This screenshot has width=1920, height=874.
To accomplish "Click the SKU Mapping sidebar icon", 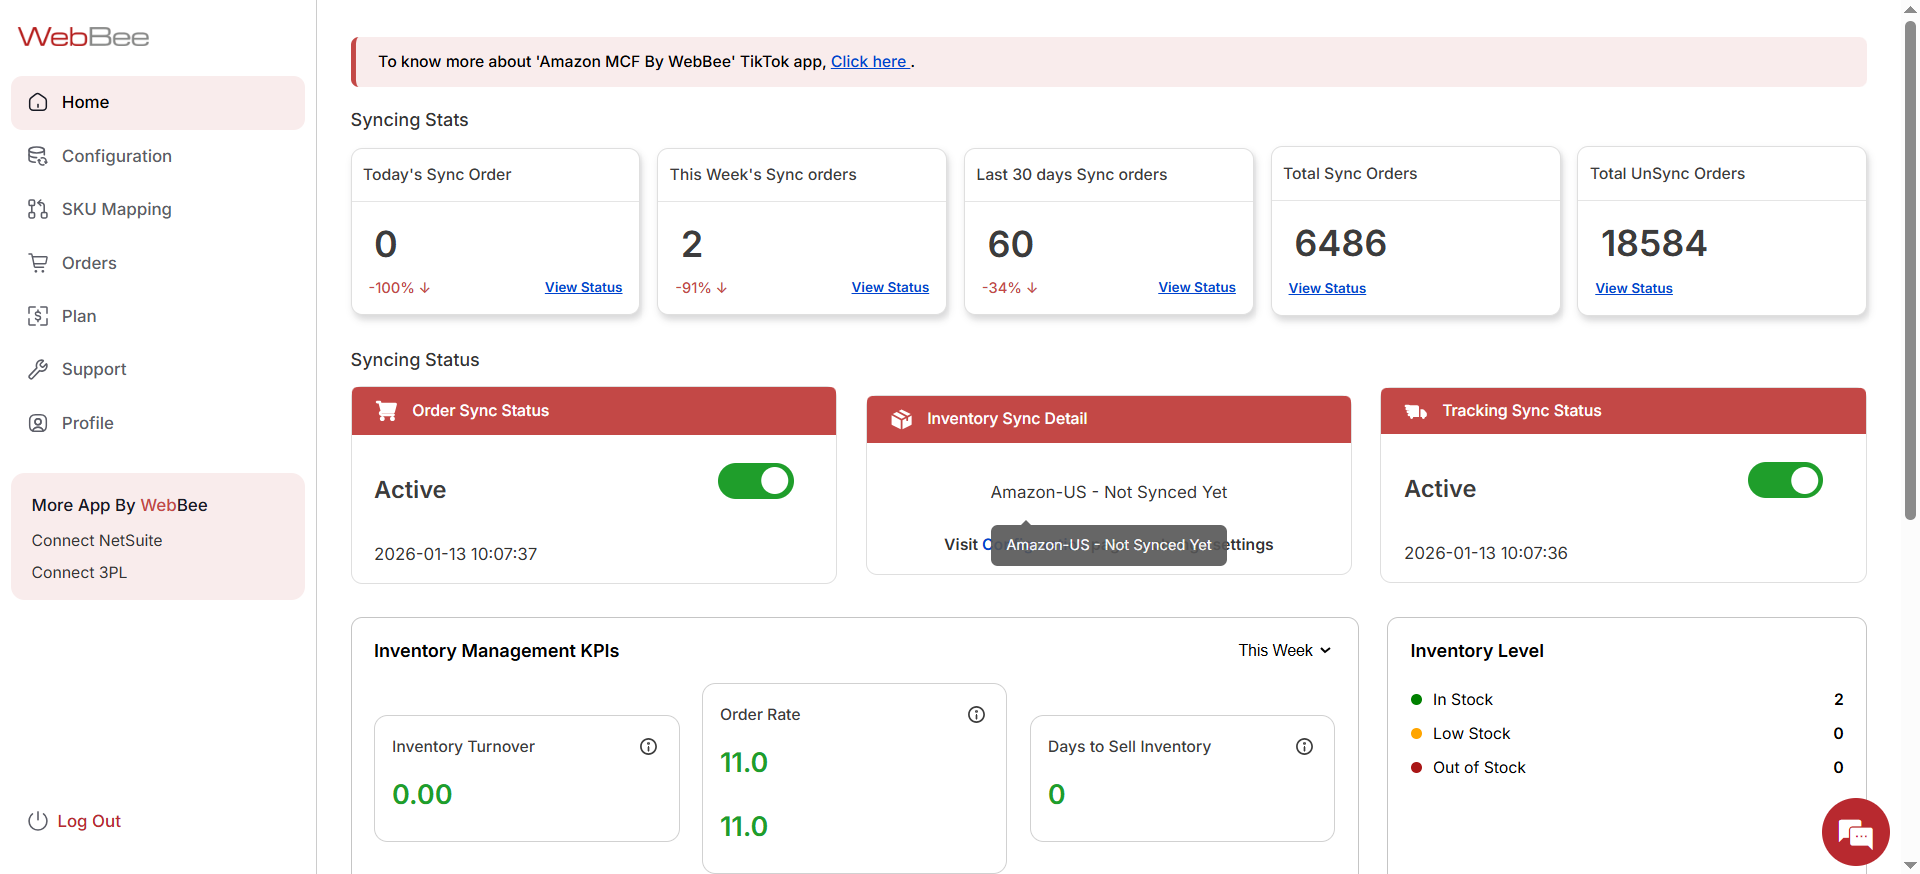I will point(38,209).
